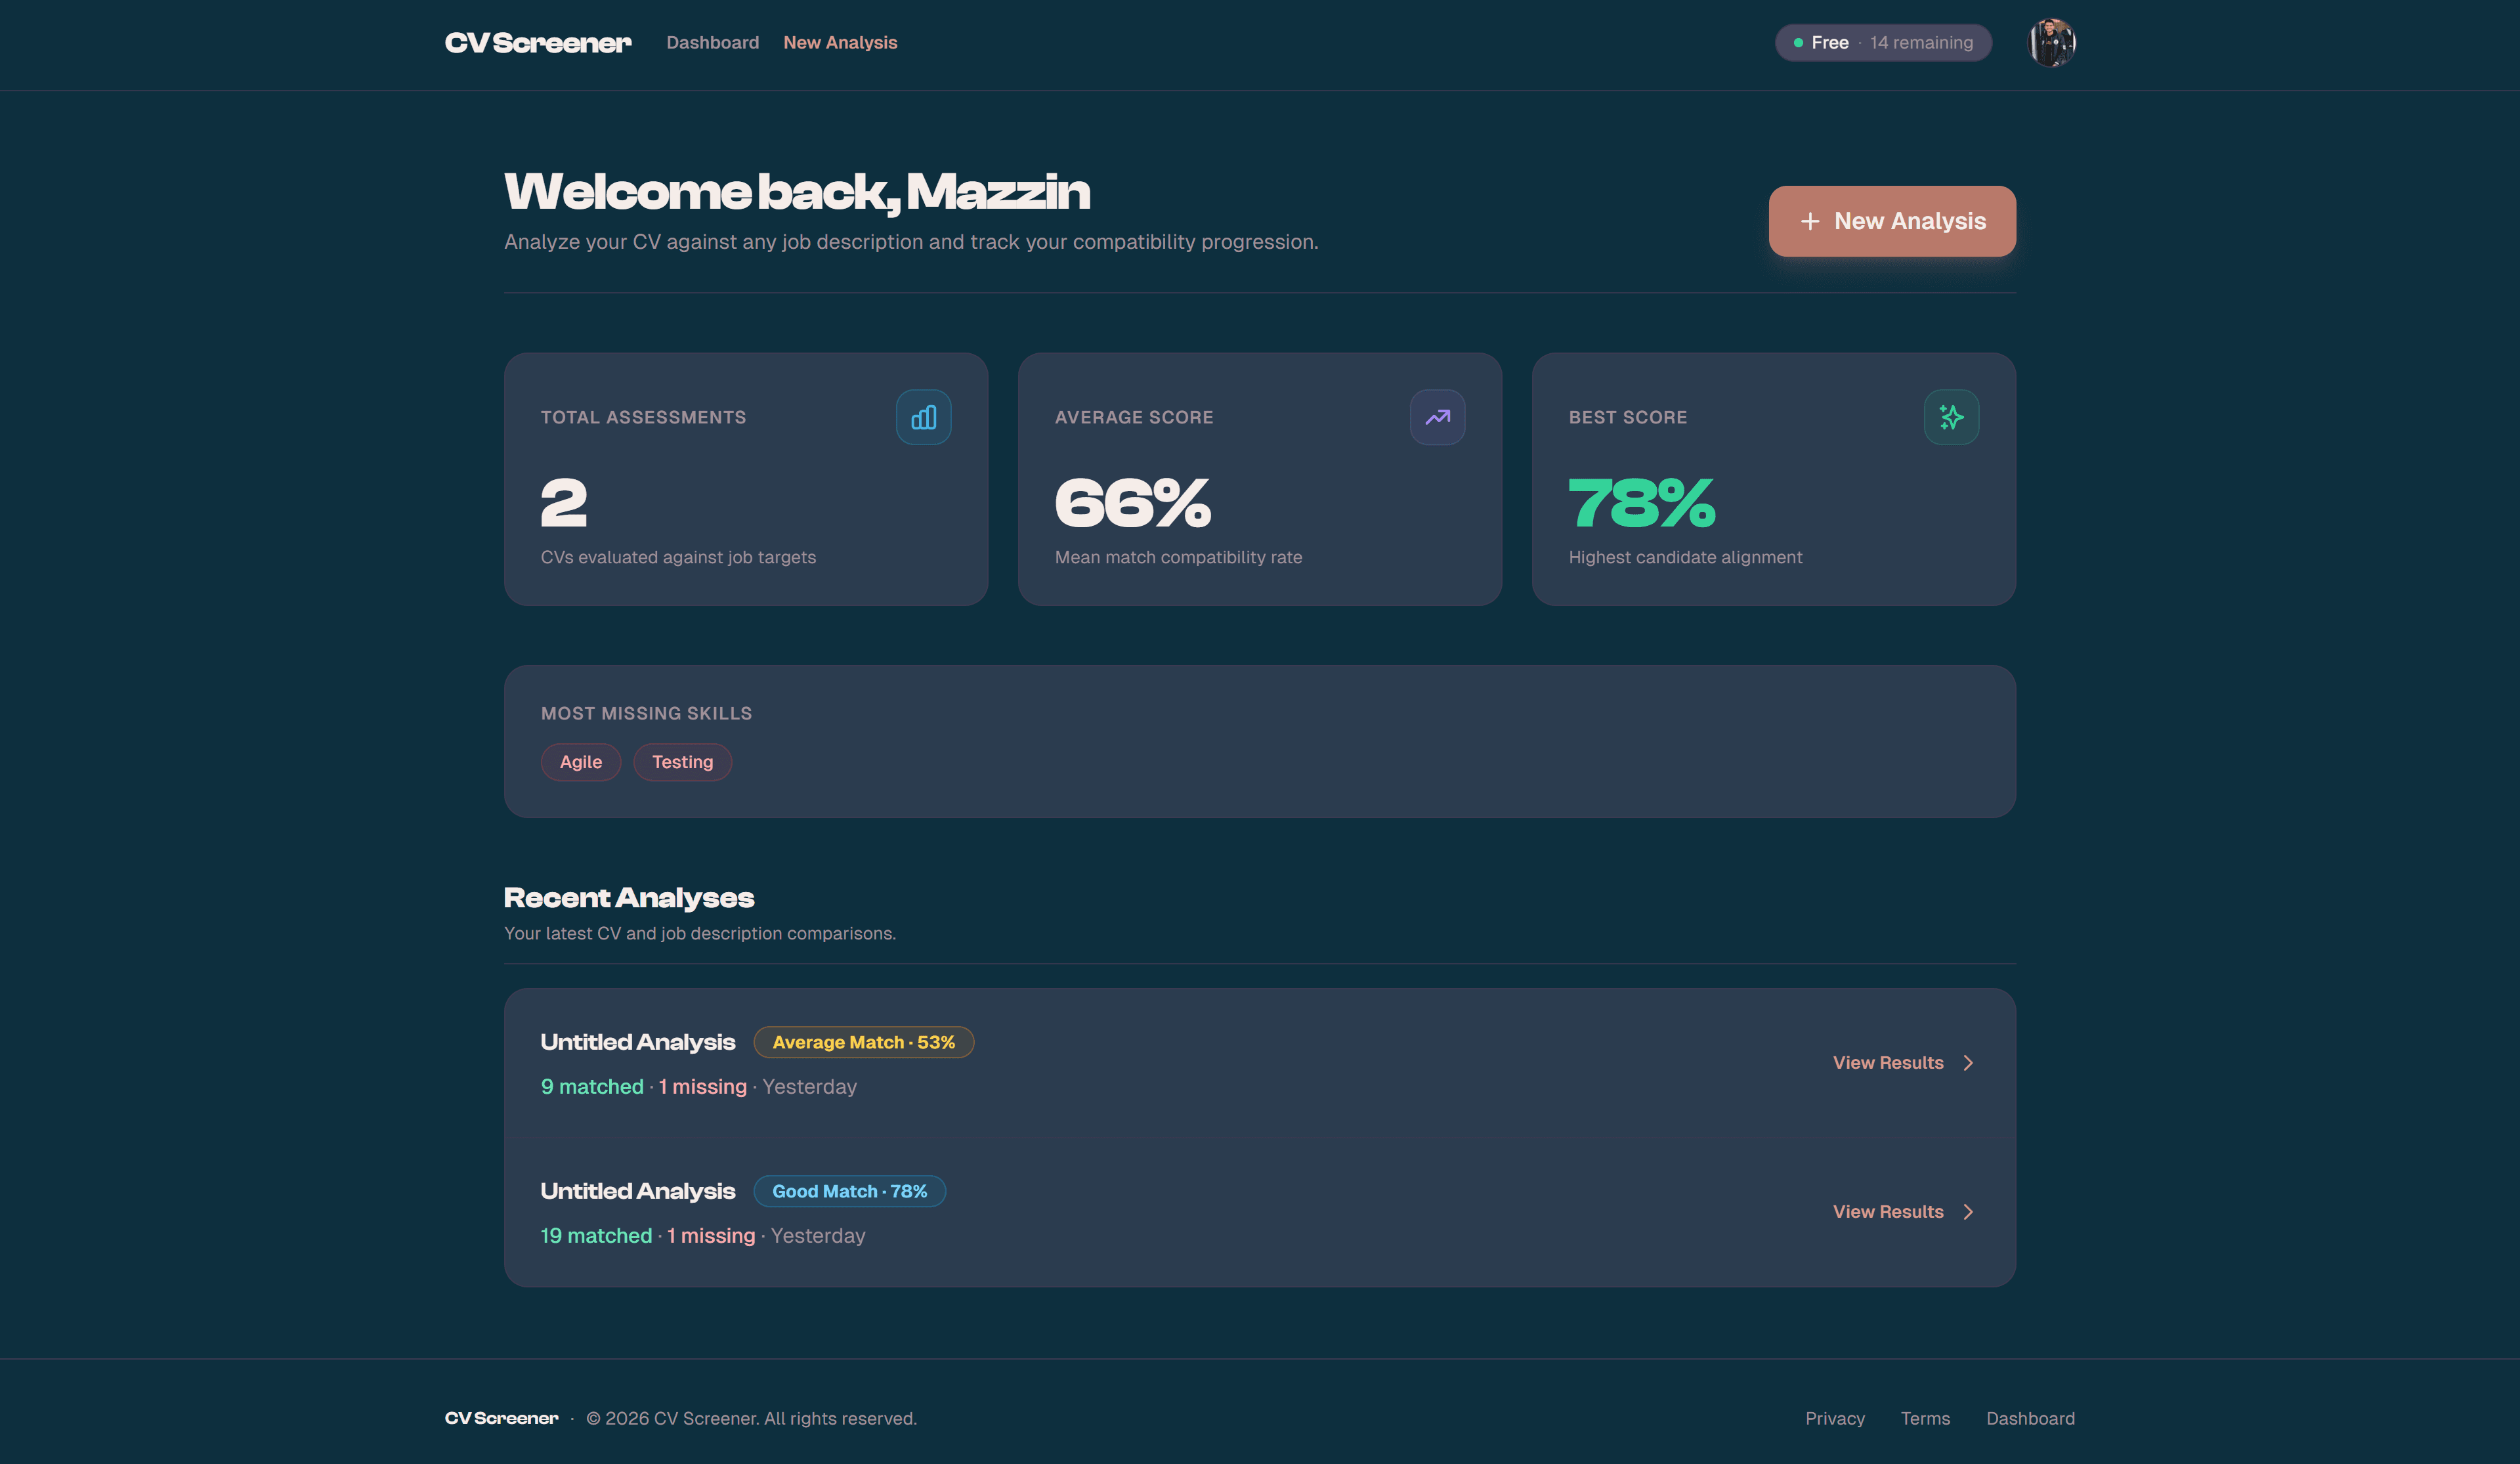Click the chevron arrow on 78% analysis row
The image size is (2520, 1464).
coord(1968,1212)
